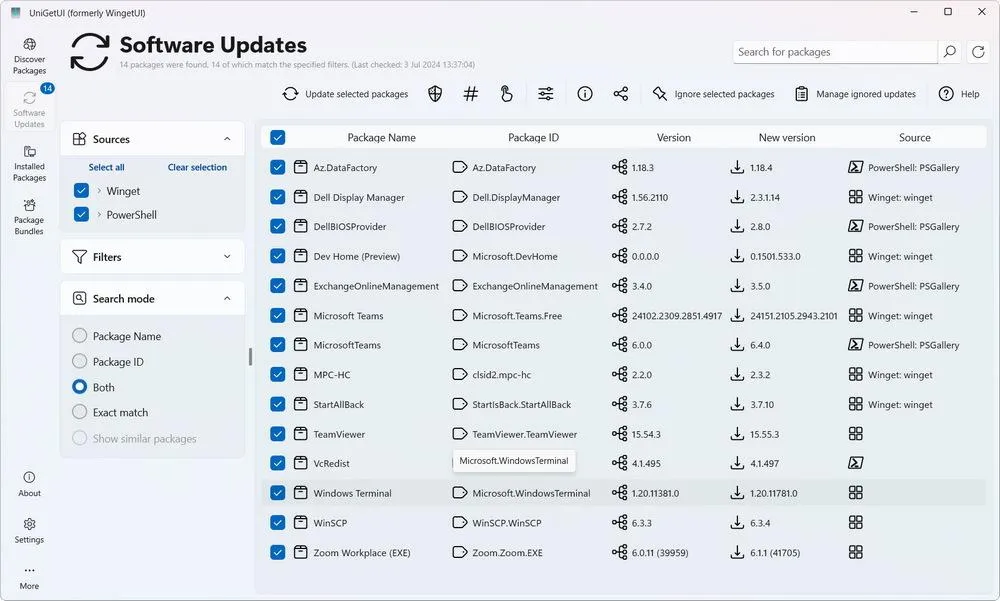Click the sidebar splitter handle

point(250,357)
